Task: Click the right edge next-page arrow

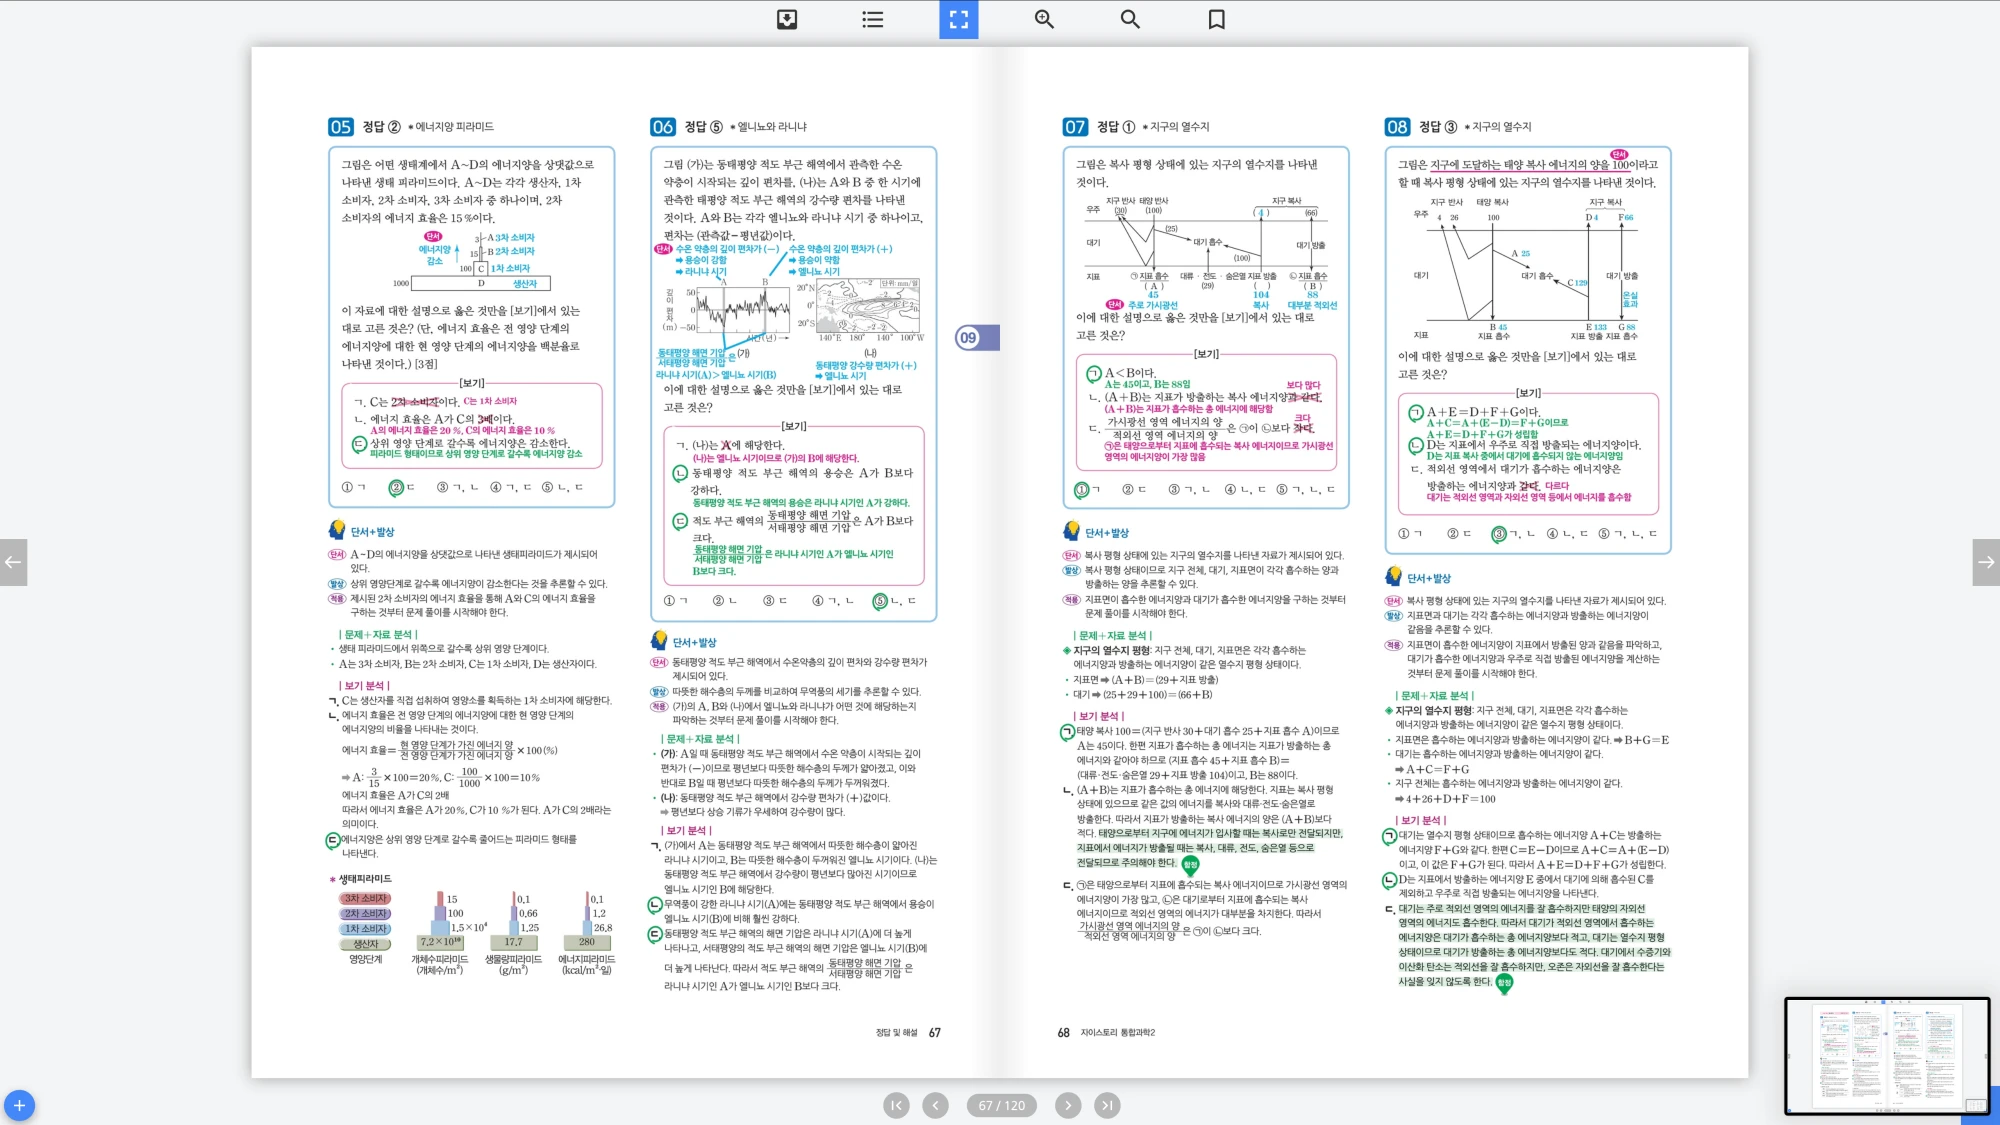Action: (1986, 562)
